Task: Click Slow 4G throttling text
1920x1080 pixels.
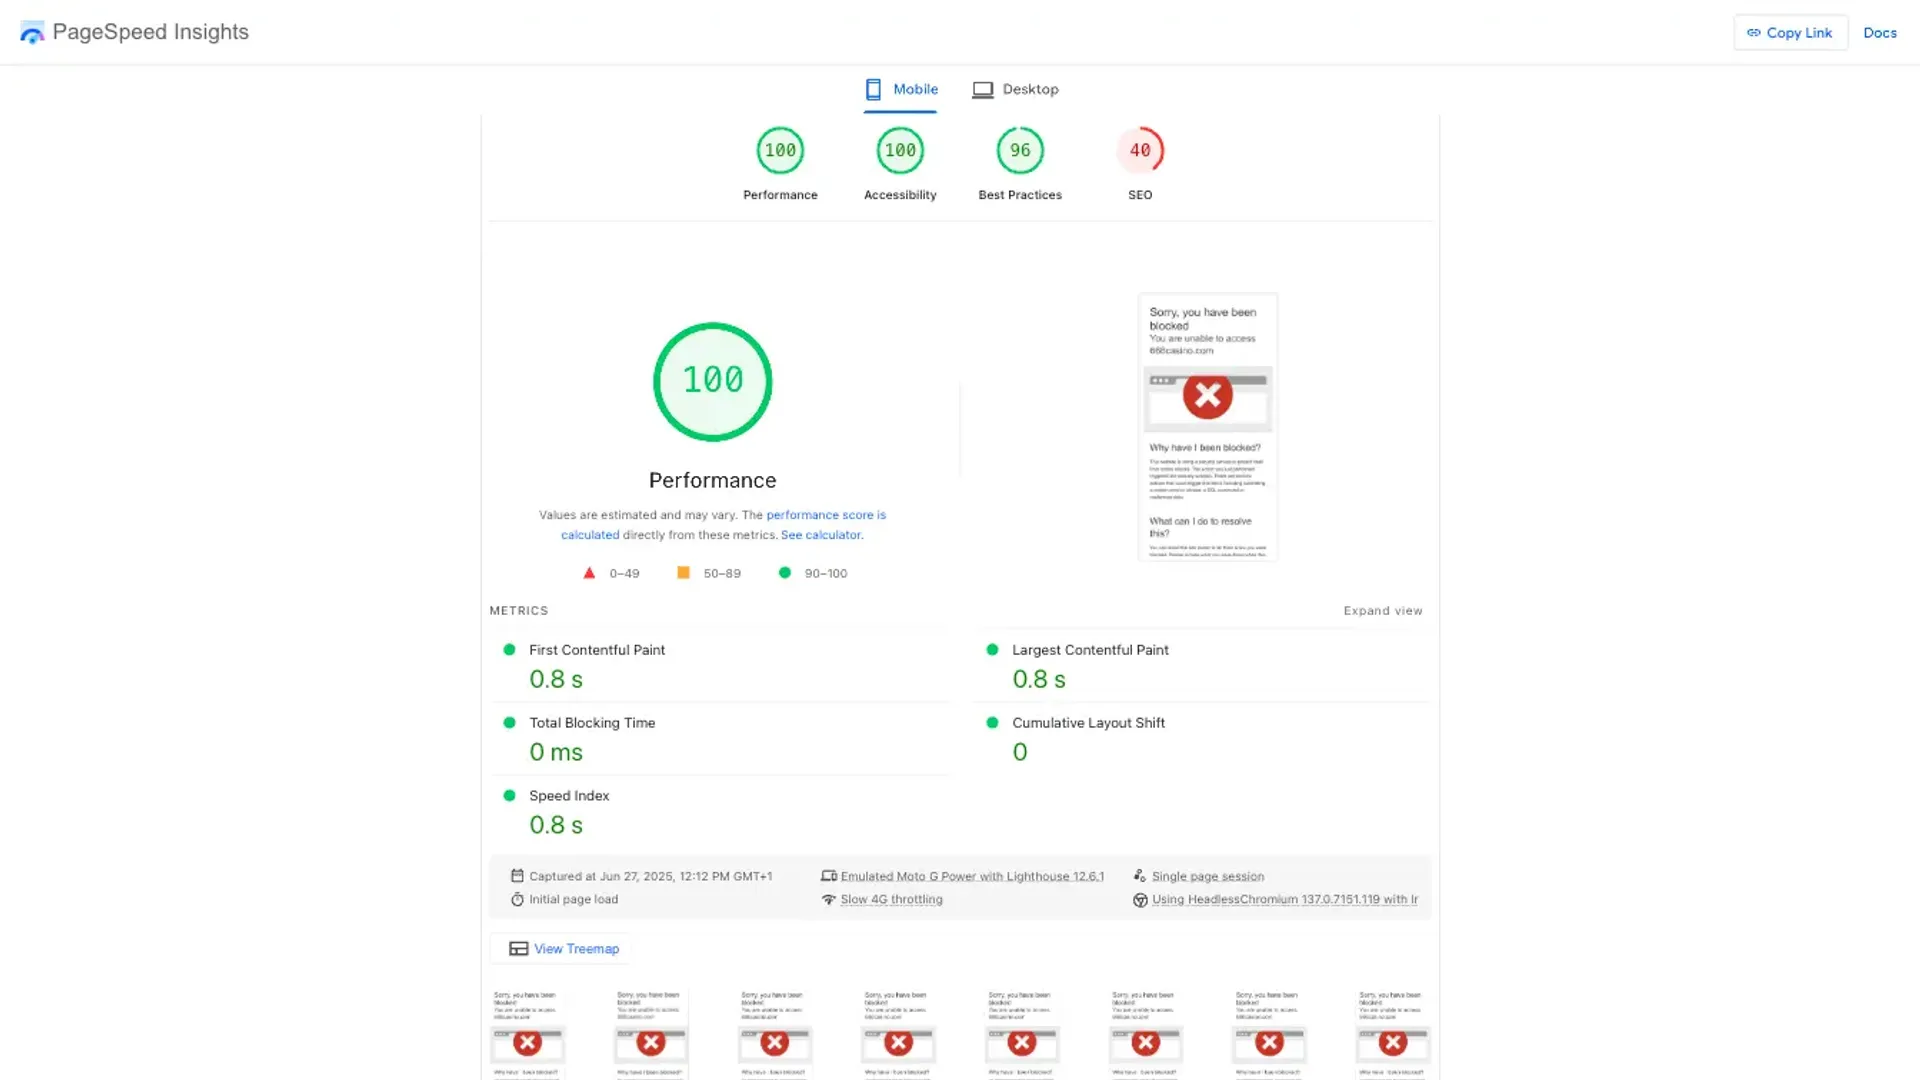Action: click(x=891, y=900)
